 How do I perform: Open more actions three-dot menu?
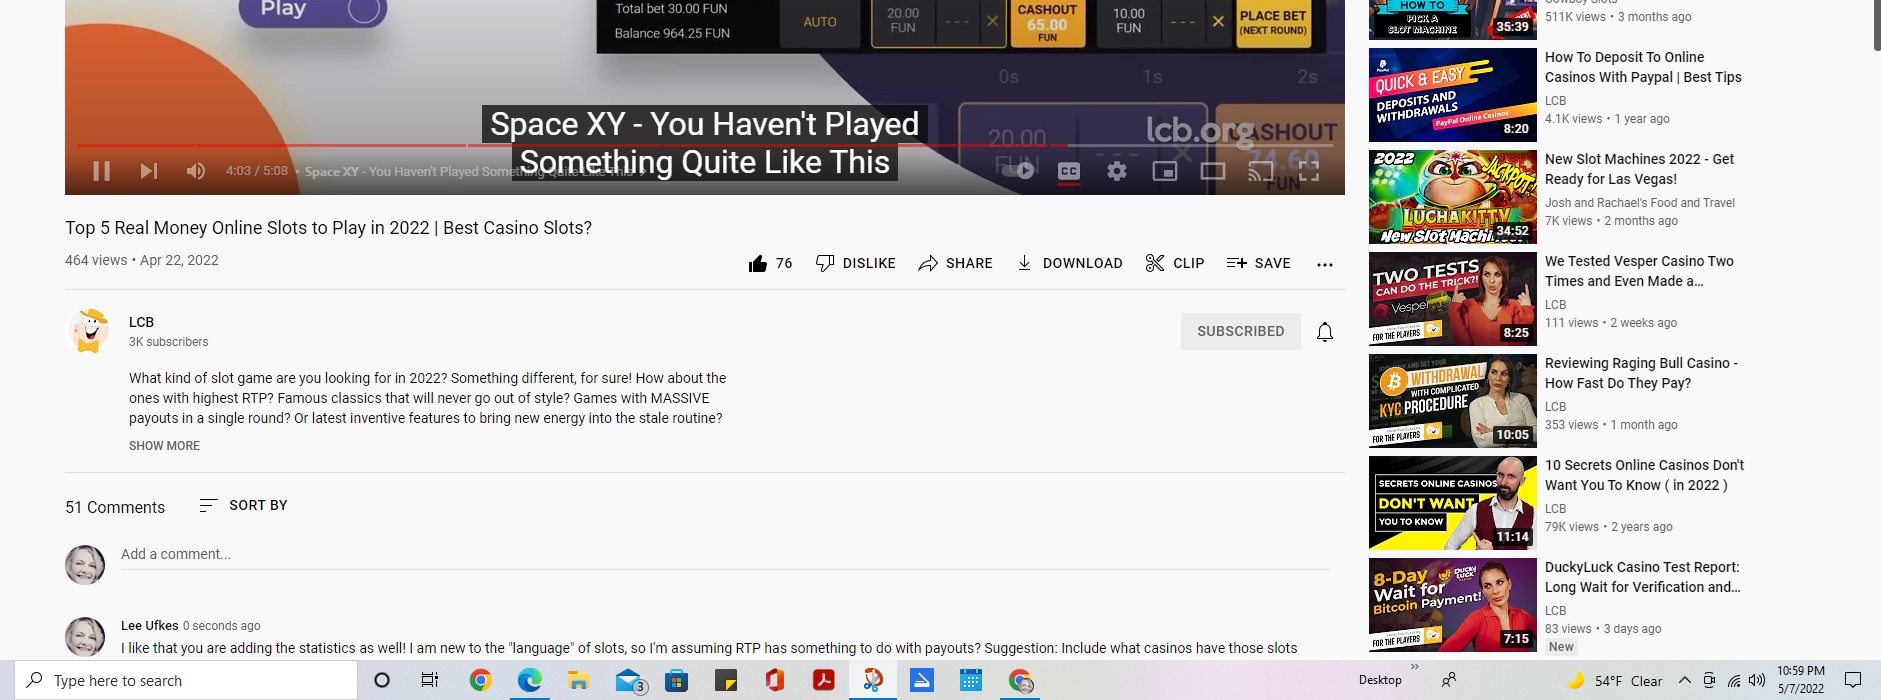[1325, 264]
